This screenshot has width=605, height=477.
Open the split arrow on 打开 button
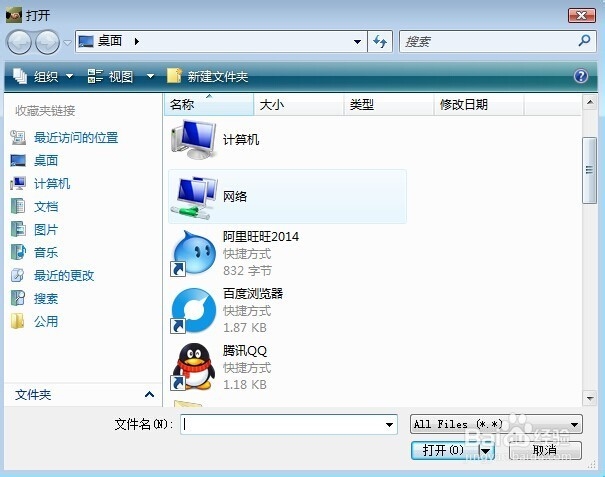tap(486, 450)
